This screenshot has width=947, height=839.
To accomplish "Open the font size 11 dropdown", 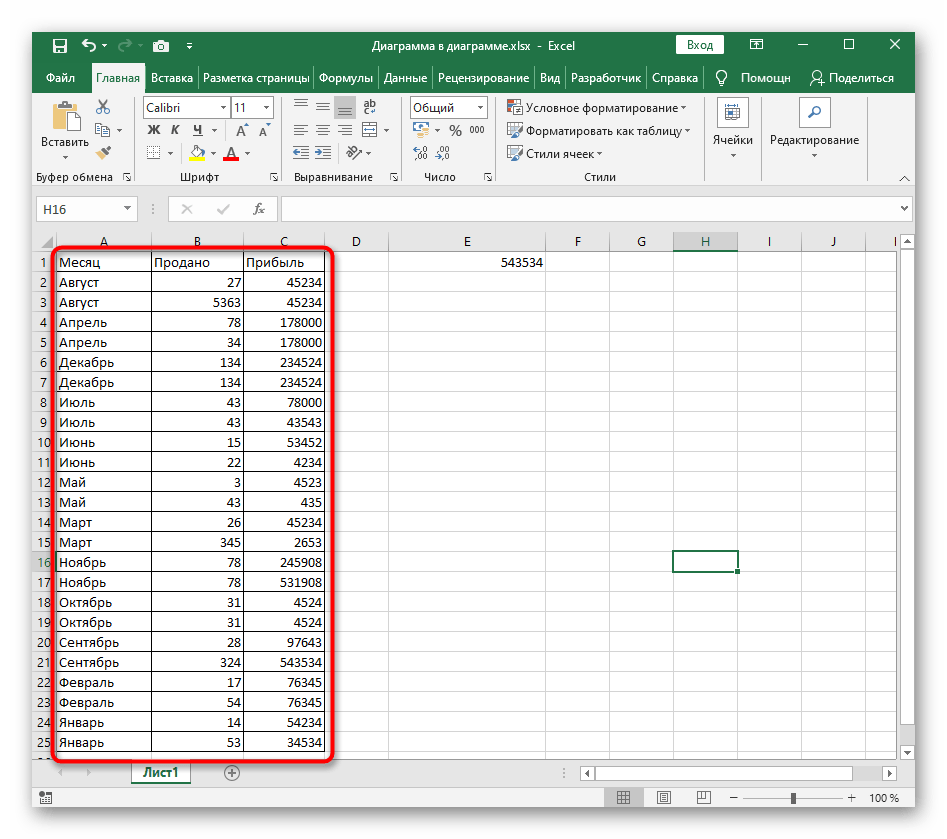I will (266, 108).
